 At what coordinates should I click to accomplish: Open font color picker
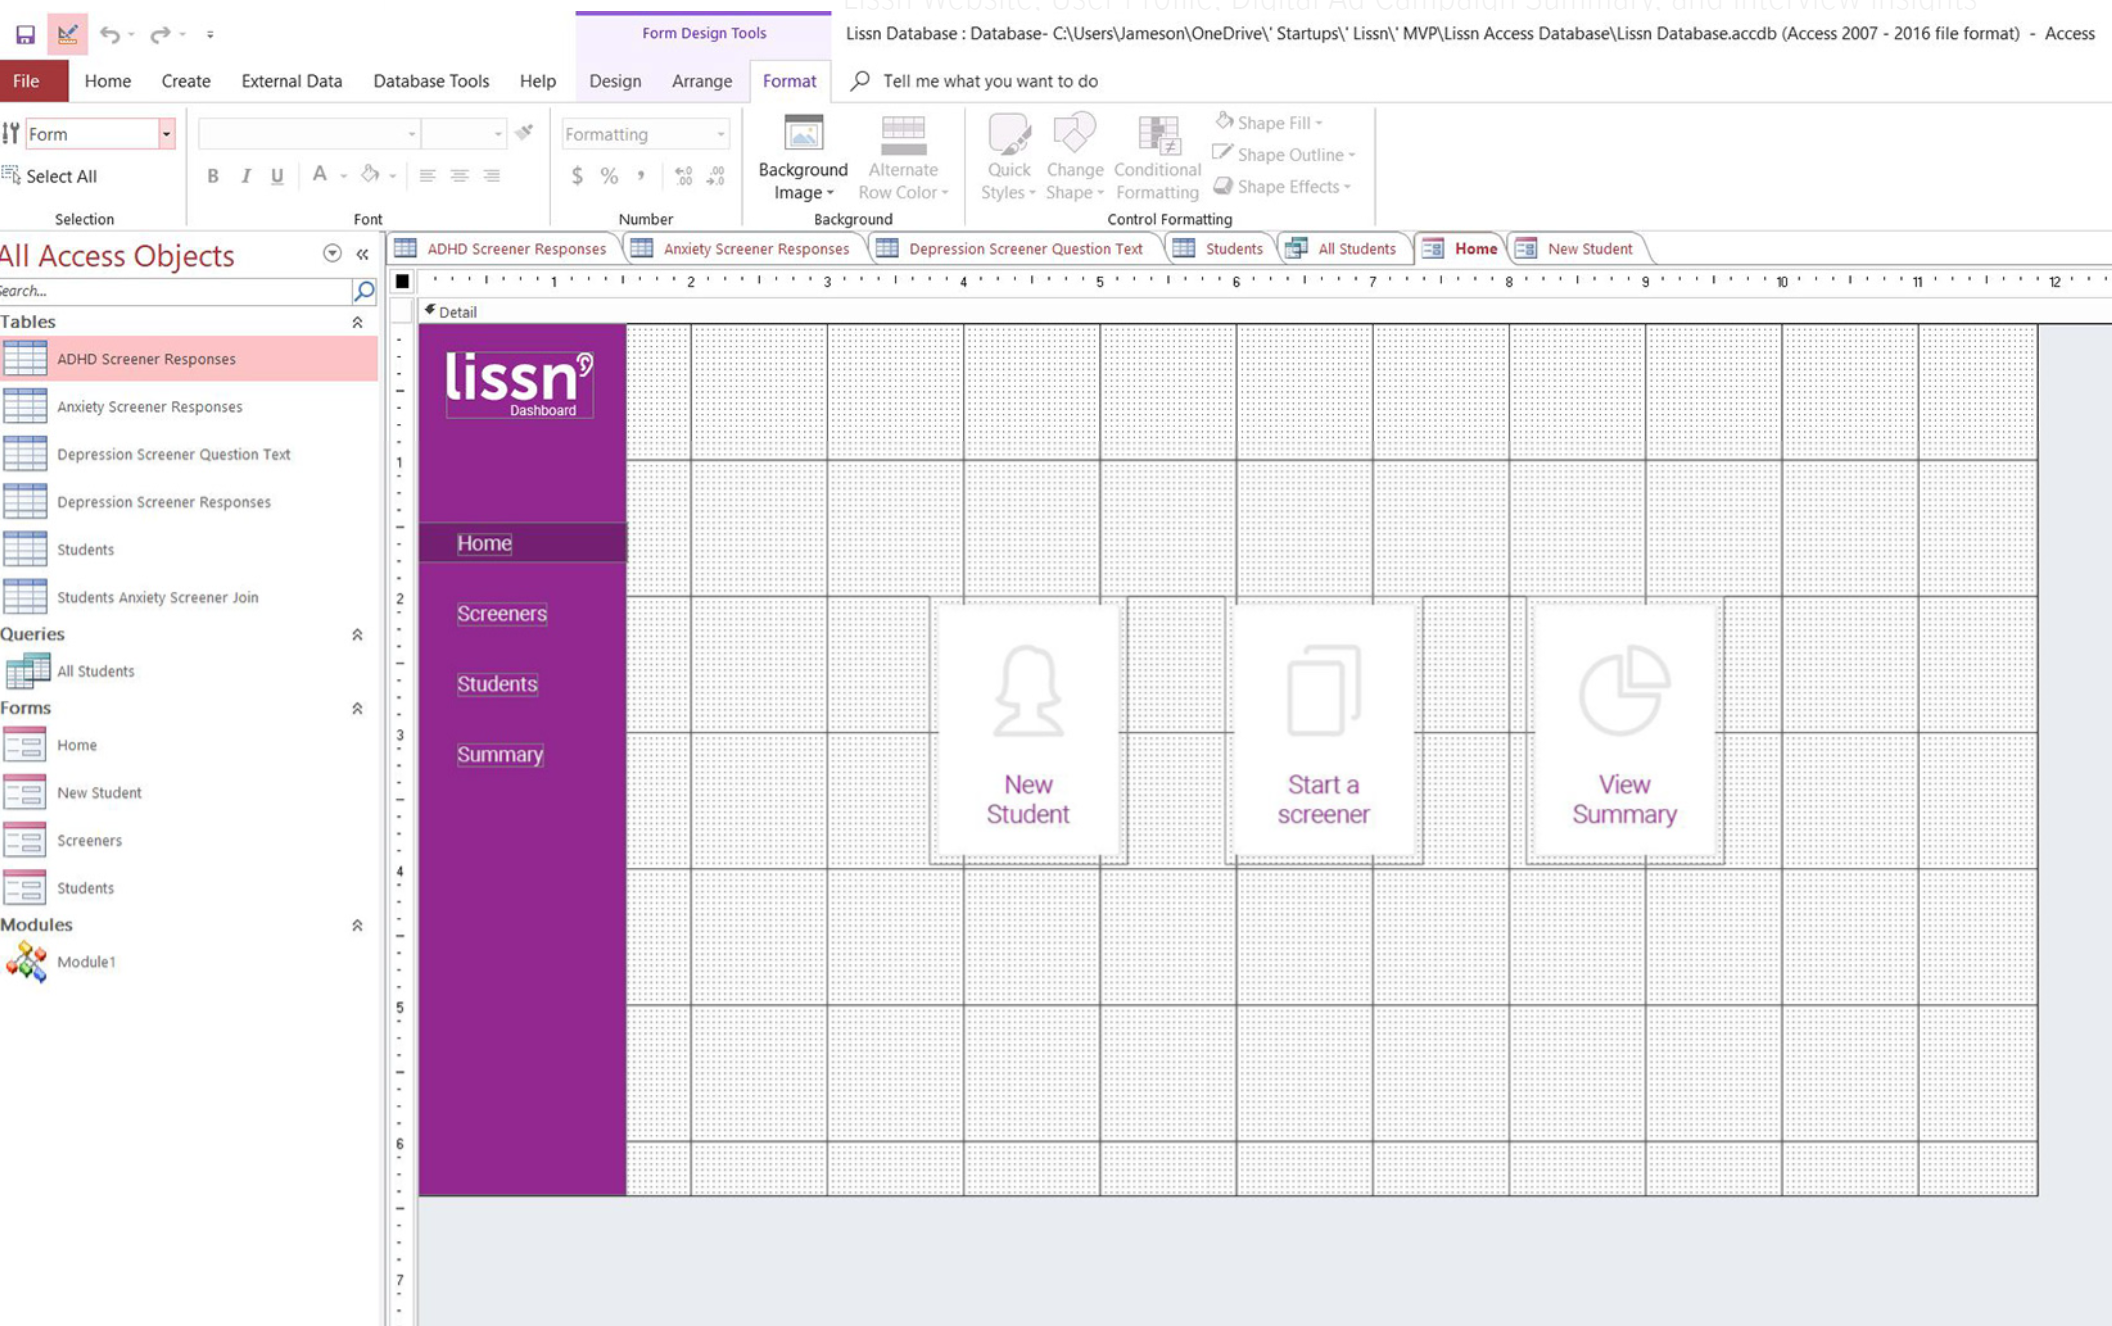[320, 176]
